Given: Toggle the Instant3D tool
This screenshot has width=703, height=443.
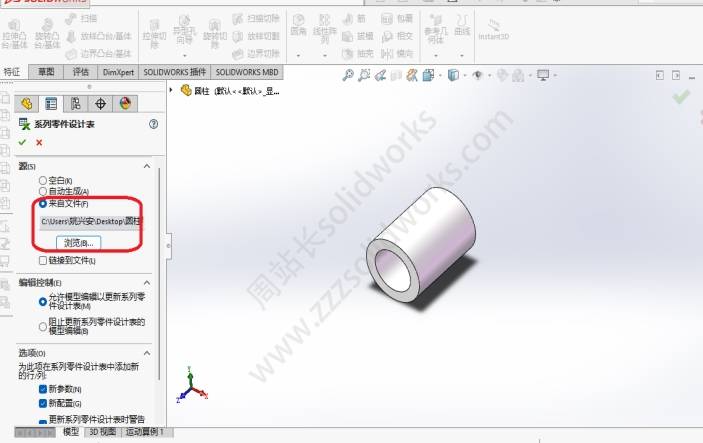Looking at the screenshot, I should 493,30.
